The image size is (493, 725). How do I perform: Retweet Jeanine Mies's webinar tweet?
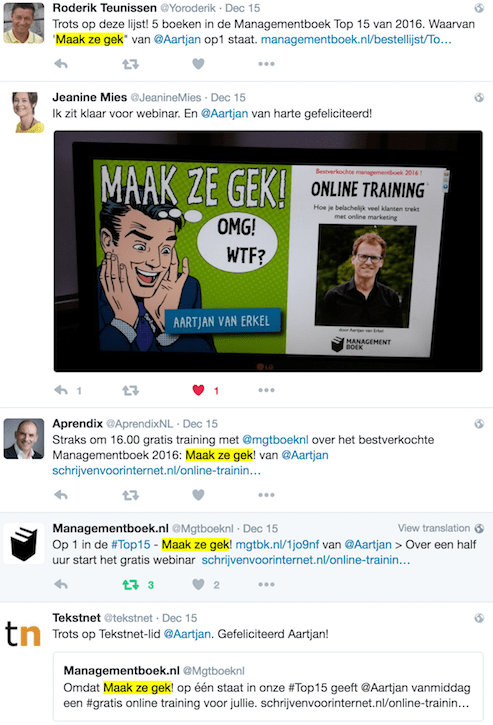[x=130, y=390]
